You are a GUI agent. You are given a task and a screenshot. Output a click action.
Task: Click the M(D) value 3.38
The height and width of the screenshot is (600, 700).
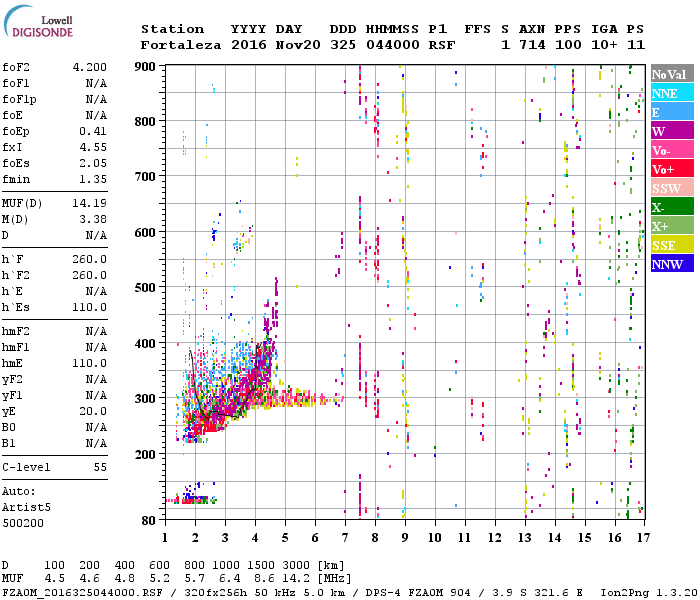pyautogui.click(x=93, y=219)
